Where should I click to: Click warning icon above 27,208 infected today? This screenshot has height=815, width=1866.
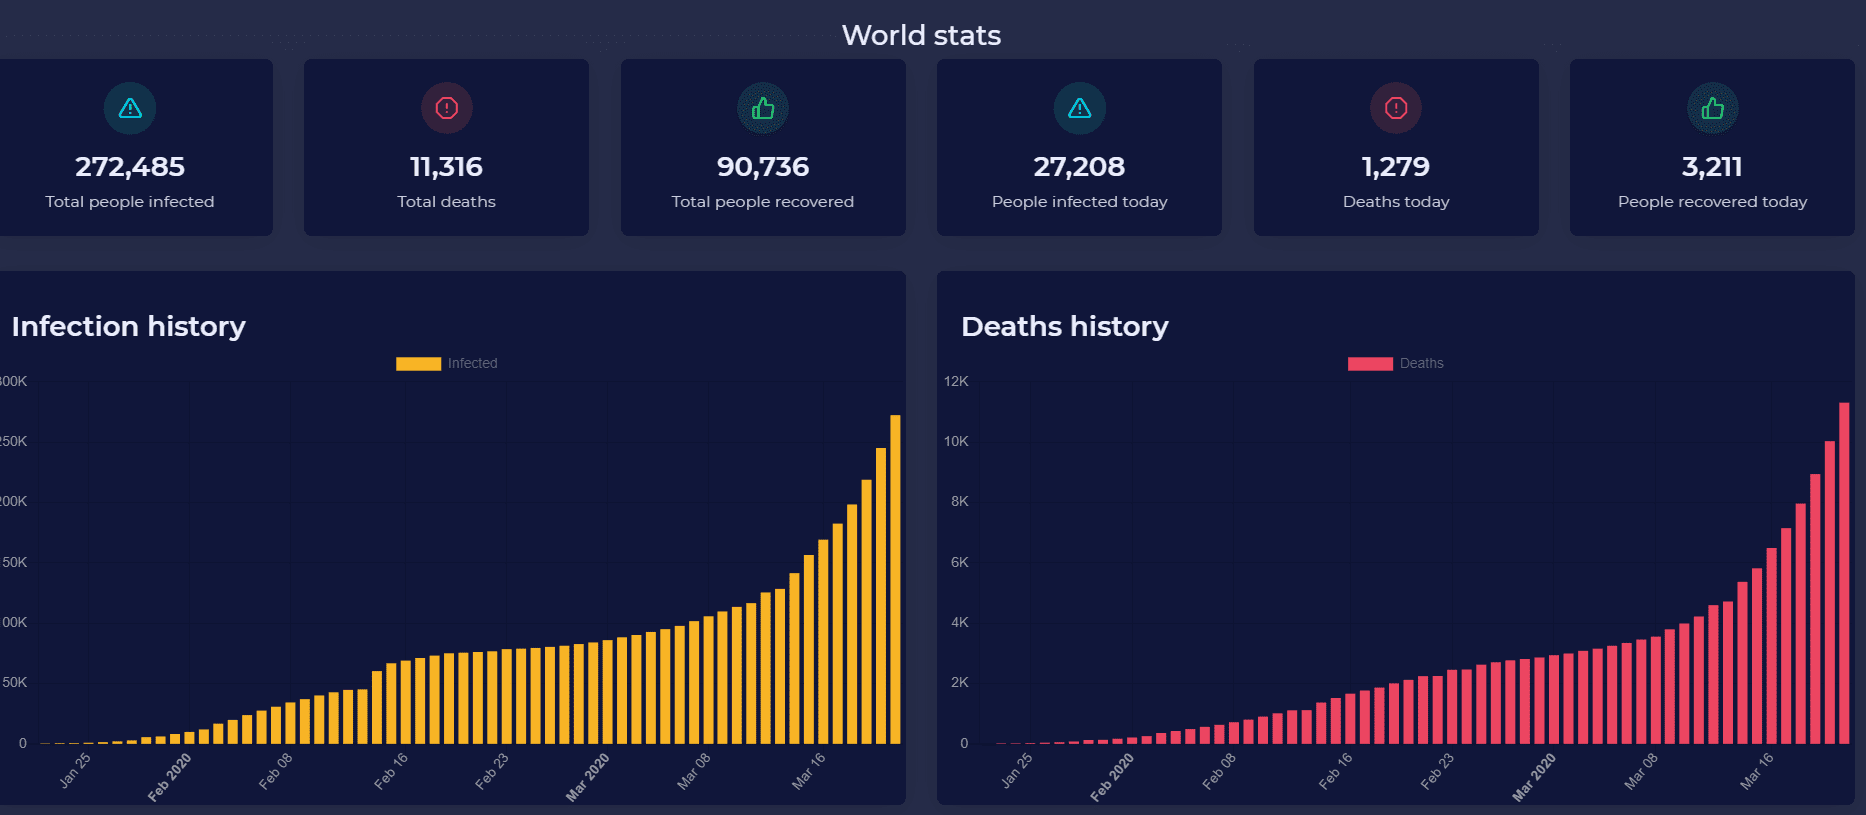click(x=1080, y=108)
